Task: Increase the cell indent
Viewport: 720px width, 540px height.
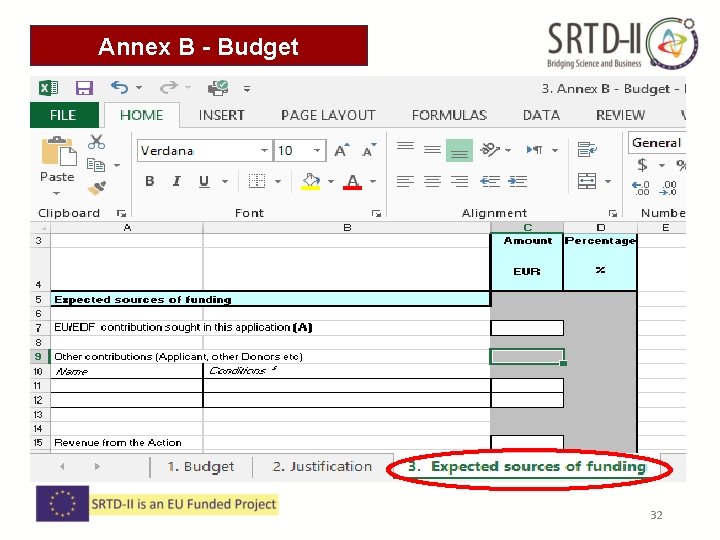Action: (518, 181)
